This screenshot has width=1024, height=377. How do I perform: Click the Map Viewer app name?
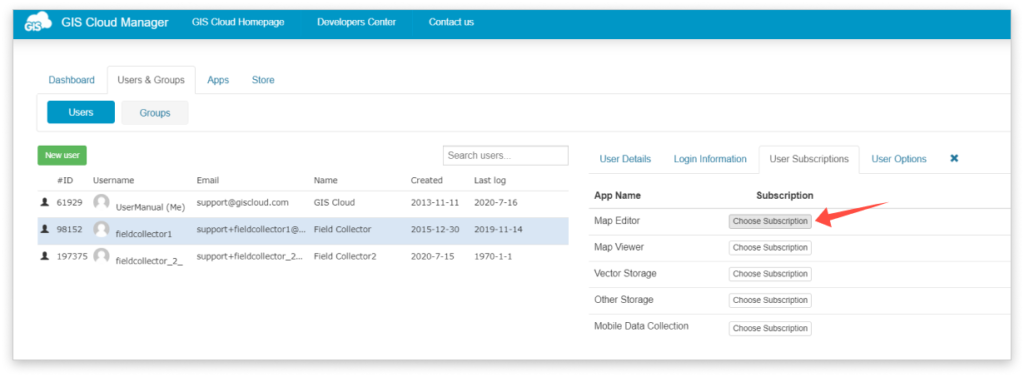pyautogui.click(x=619, y=247)
